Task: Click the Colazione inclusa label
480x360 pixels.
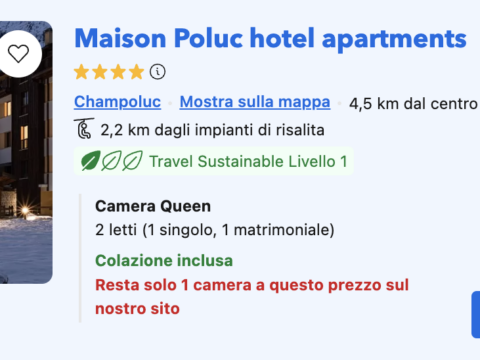Action: coord(164,261)
